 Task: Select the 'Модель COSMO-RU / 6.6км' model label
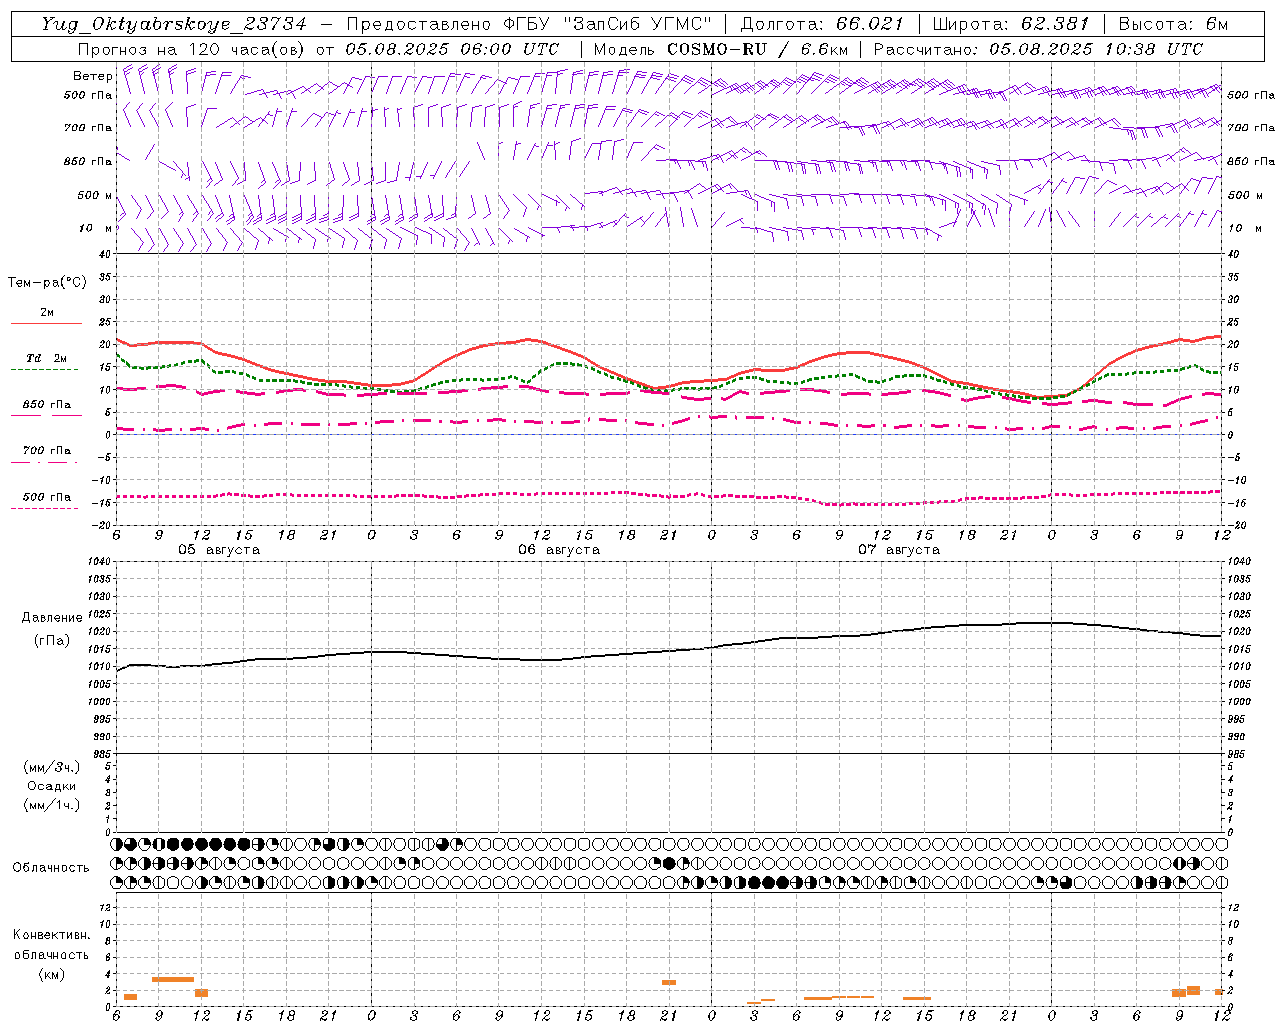pyautogui.click(x=720, y=49)
